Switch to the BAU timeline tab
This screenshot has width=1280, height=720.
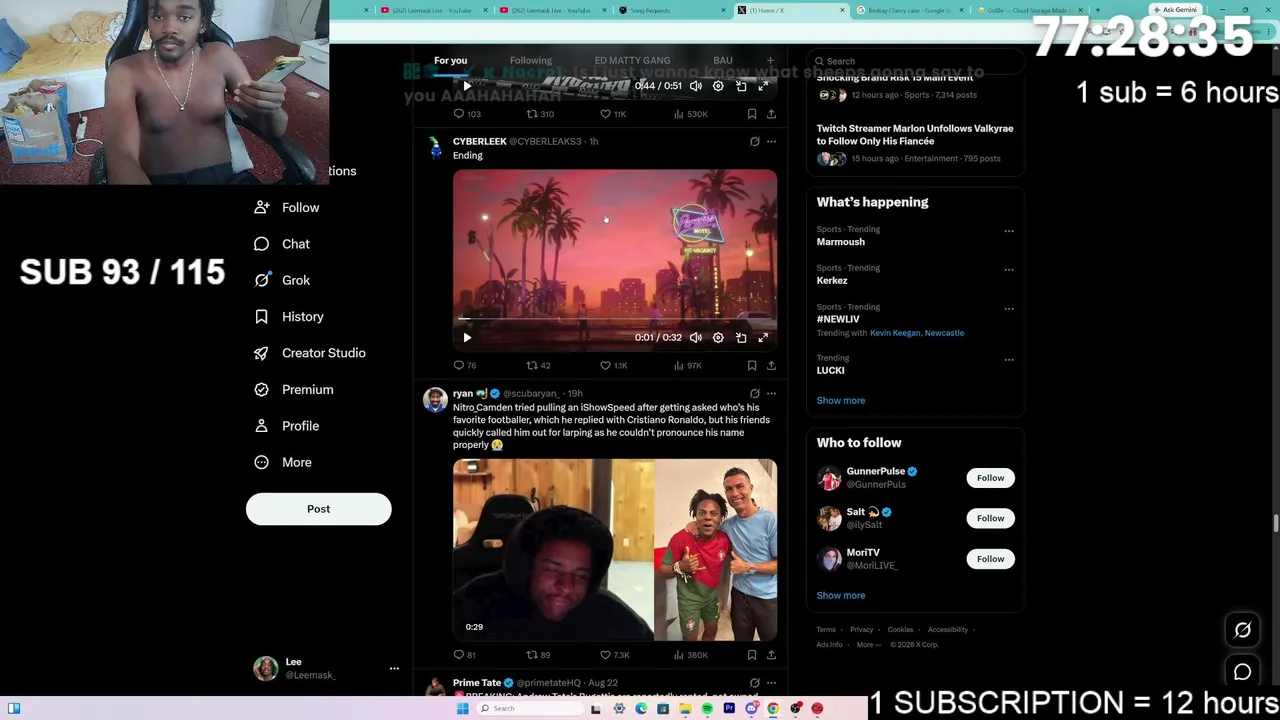723,61
